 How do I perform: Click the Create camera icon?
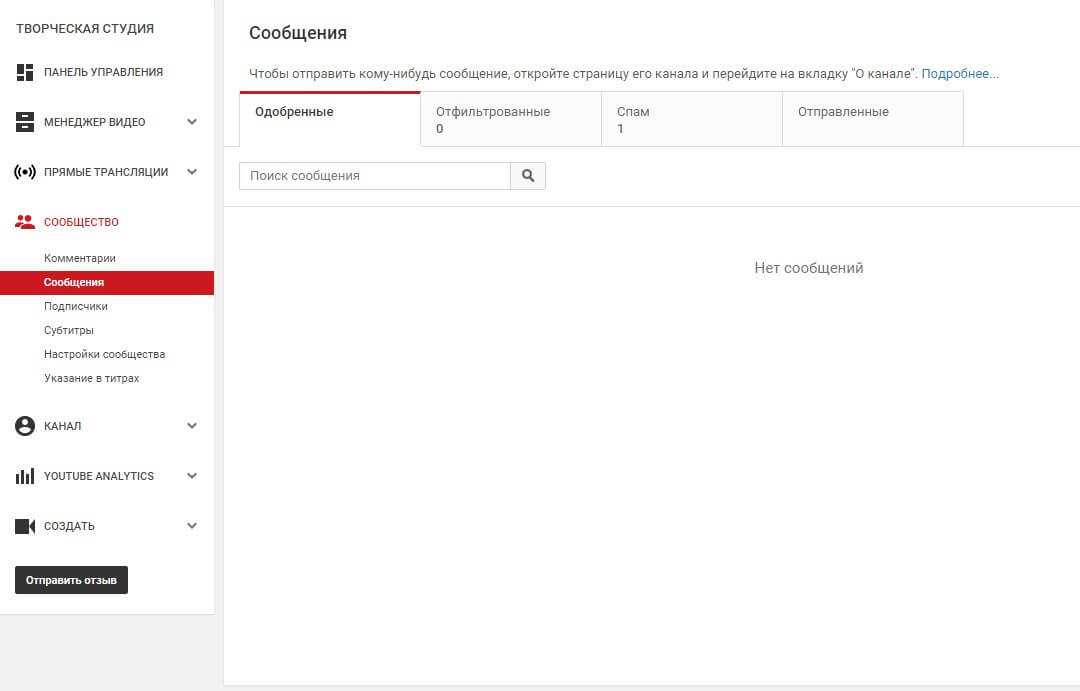click(x=25, y=526)
